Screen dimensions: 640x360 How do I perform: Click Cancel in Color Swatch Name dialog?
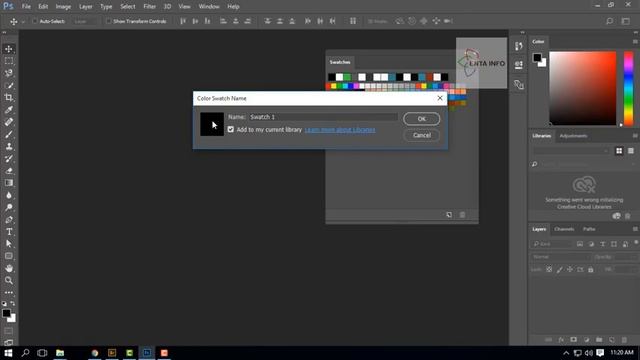(422, 135)
